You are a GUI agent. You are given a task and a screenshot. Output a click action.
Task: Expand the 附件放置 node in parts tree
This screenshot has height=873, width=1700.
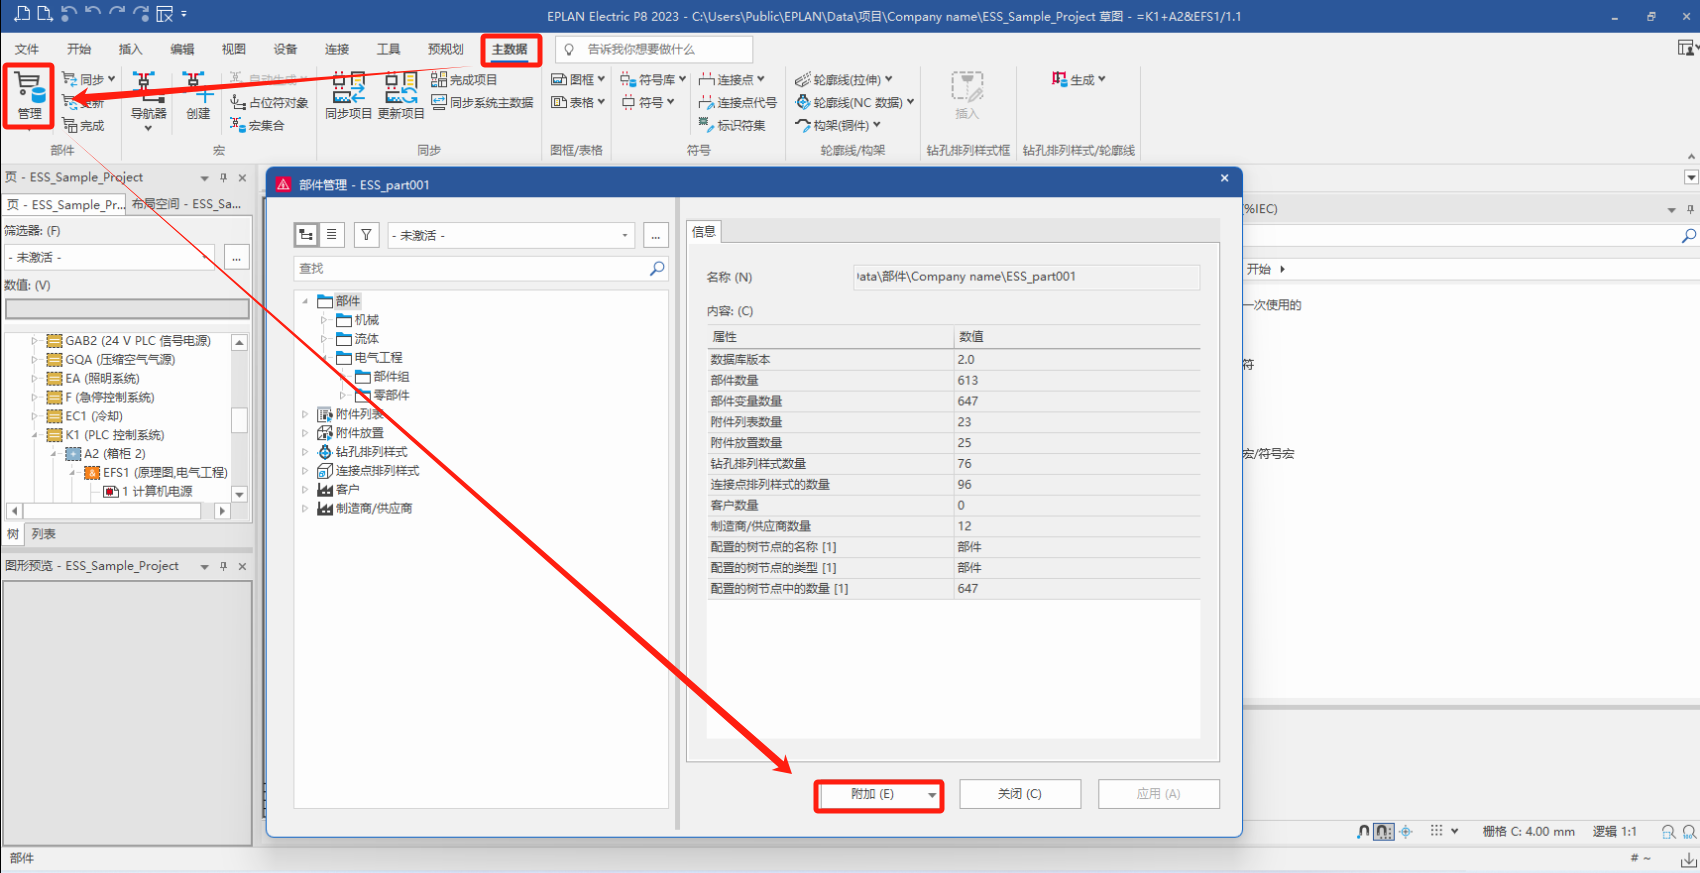coord(305,433)
